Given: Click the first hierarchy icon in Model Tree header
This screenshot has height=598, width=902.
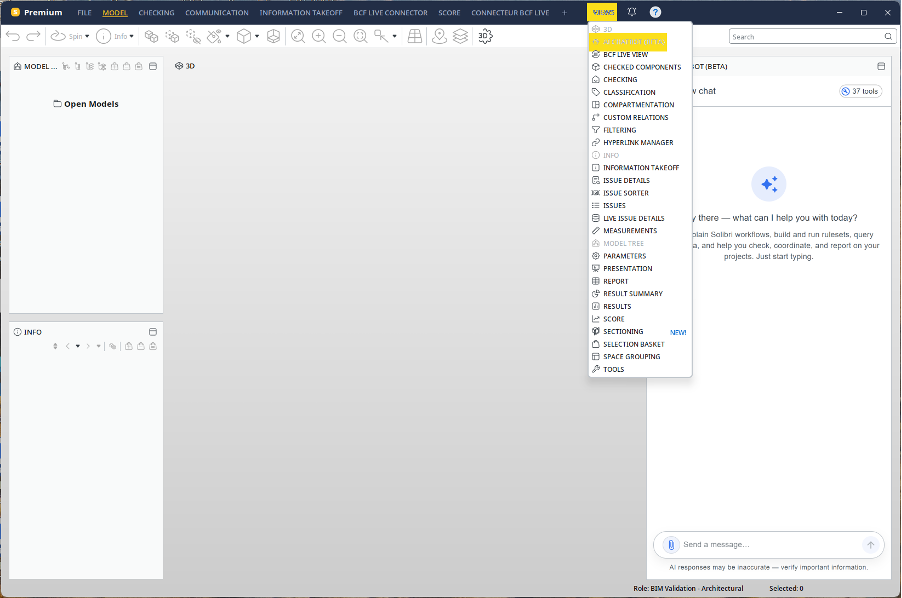Looking at the screenshot, I should click(x=66, y=66).
